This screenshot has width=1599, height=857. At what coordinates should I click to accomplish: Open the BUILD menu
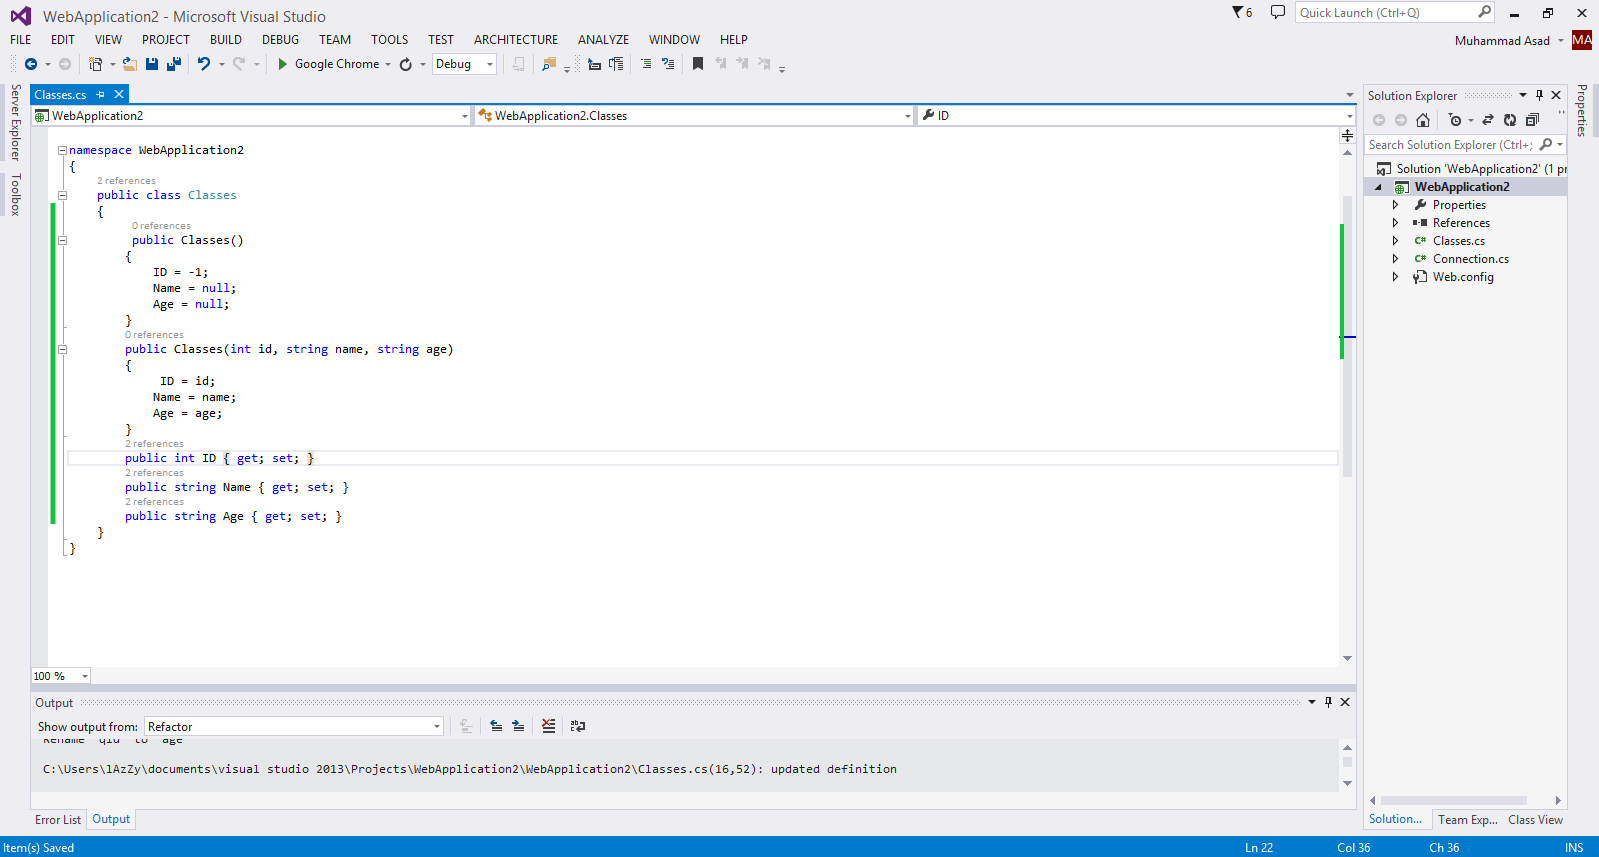pos(225,40)
